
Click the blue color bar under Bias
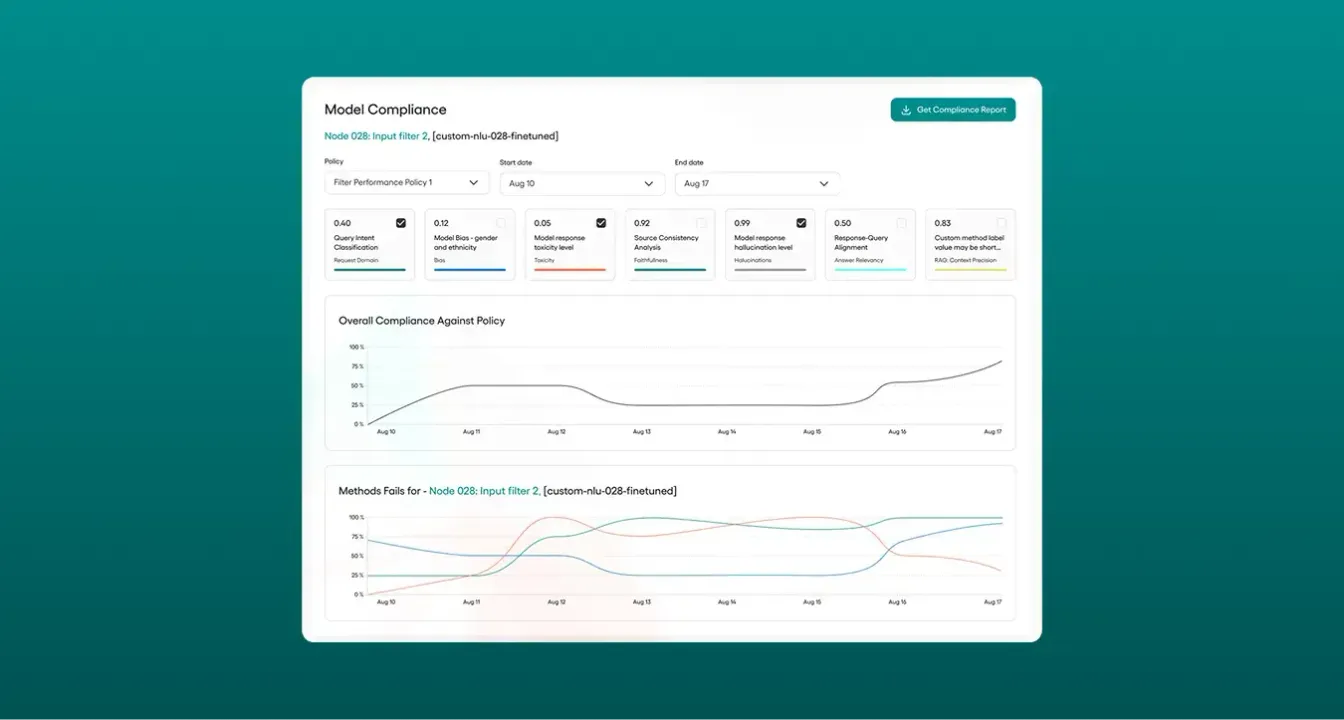(x=470, y=270)
